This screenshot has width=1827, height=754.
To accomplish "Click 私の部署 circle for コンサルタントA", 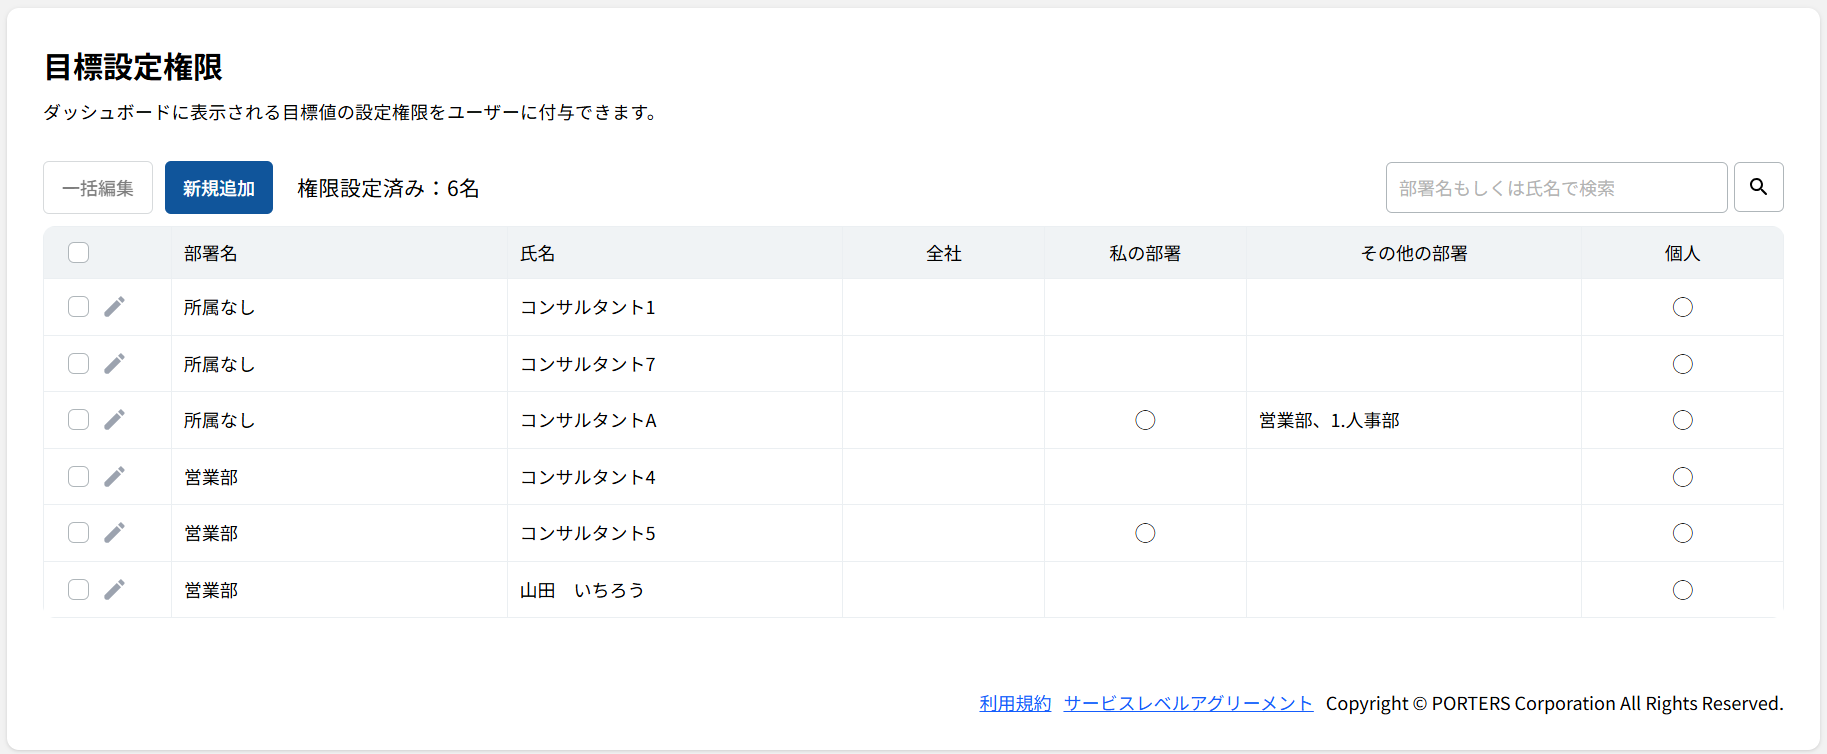I will (1145, 420).
